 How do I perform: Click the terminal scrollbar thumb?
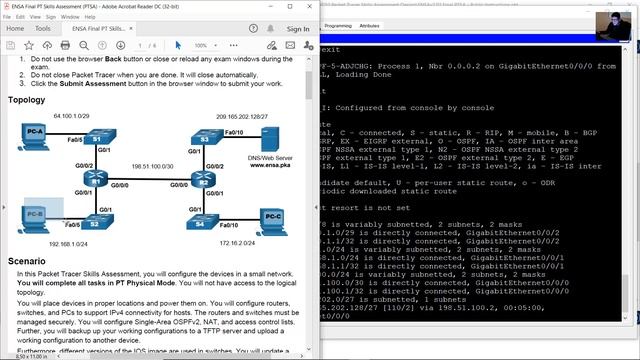(625, 293)
